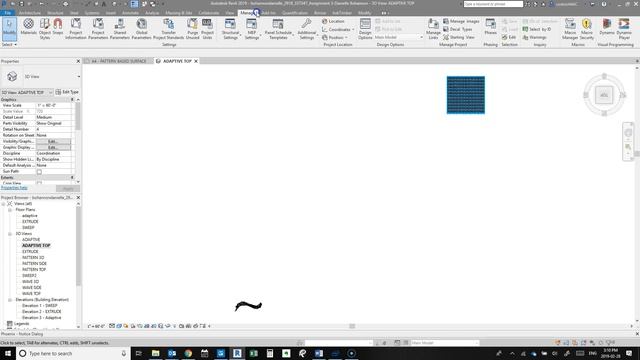The height and width of the screenshot is (360, 640).
Task: Close the ADAPTIVE TOP view tab
Action: pos(196,61)
